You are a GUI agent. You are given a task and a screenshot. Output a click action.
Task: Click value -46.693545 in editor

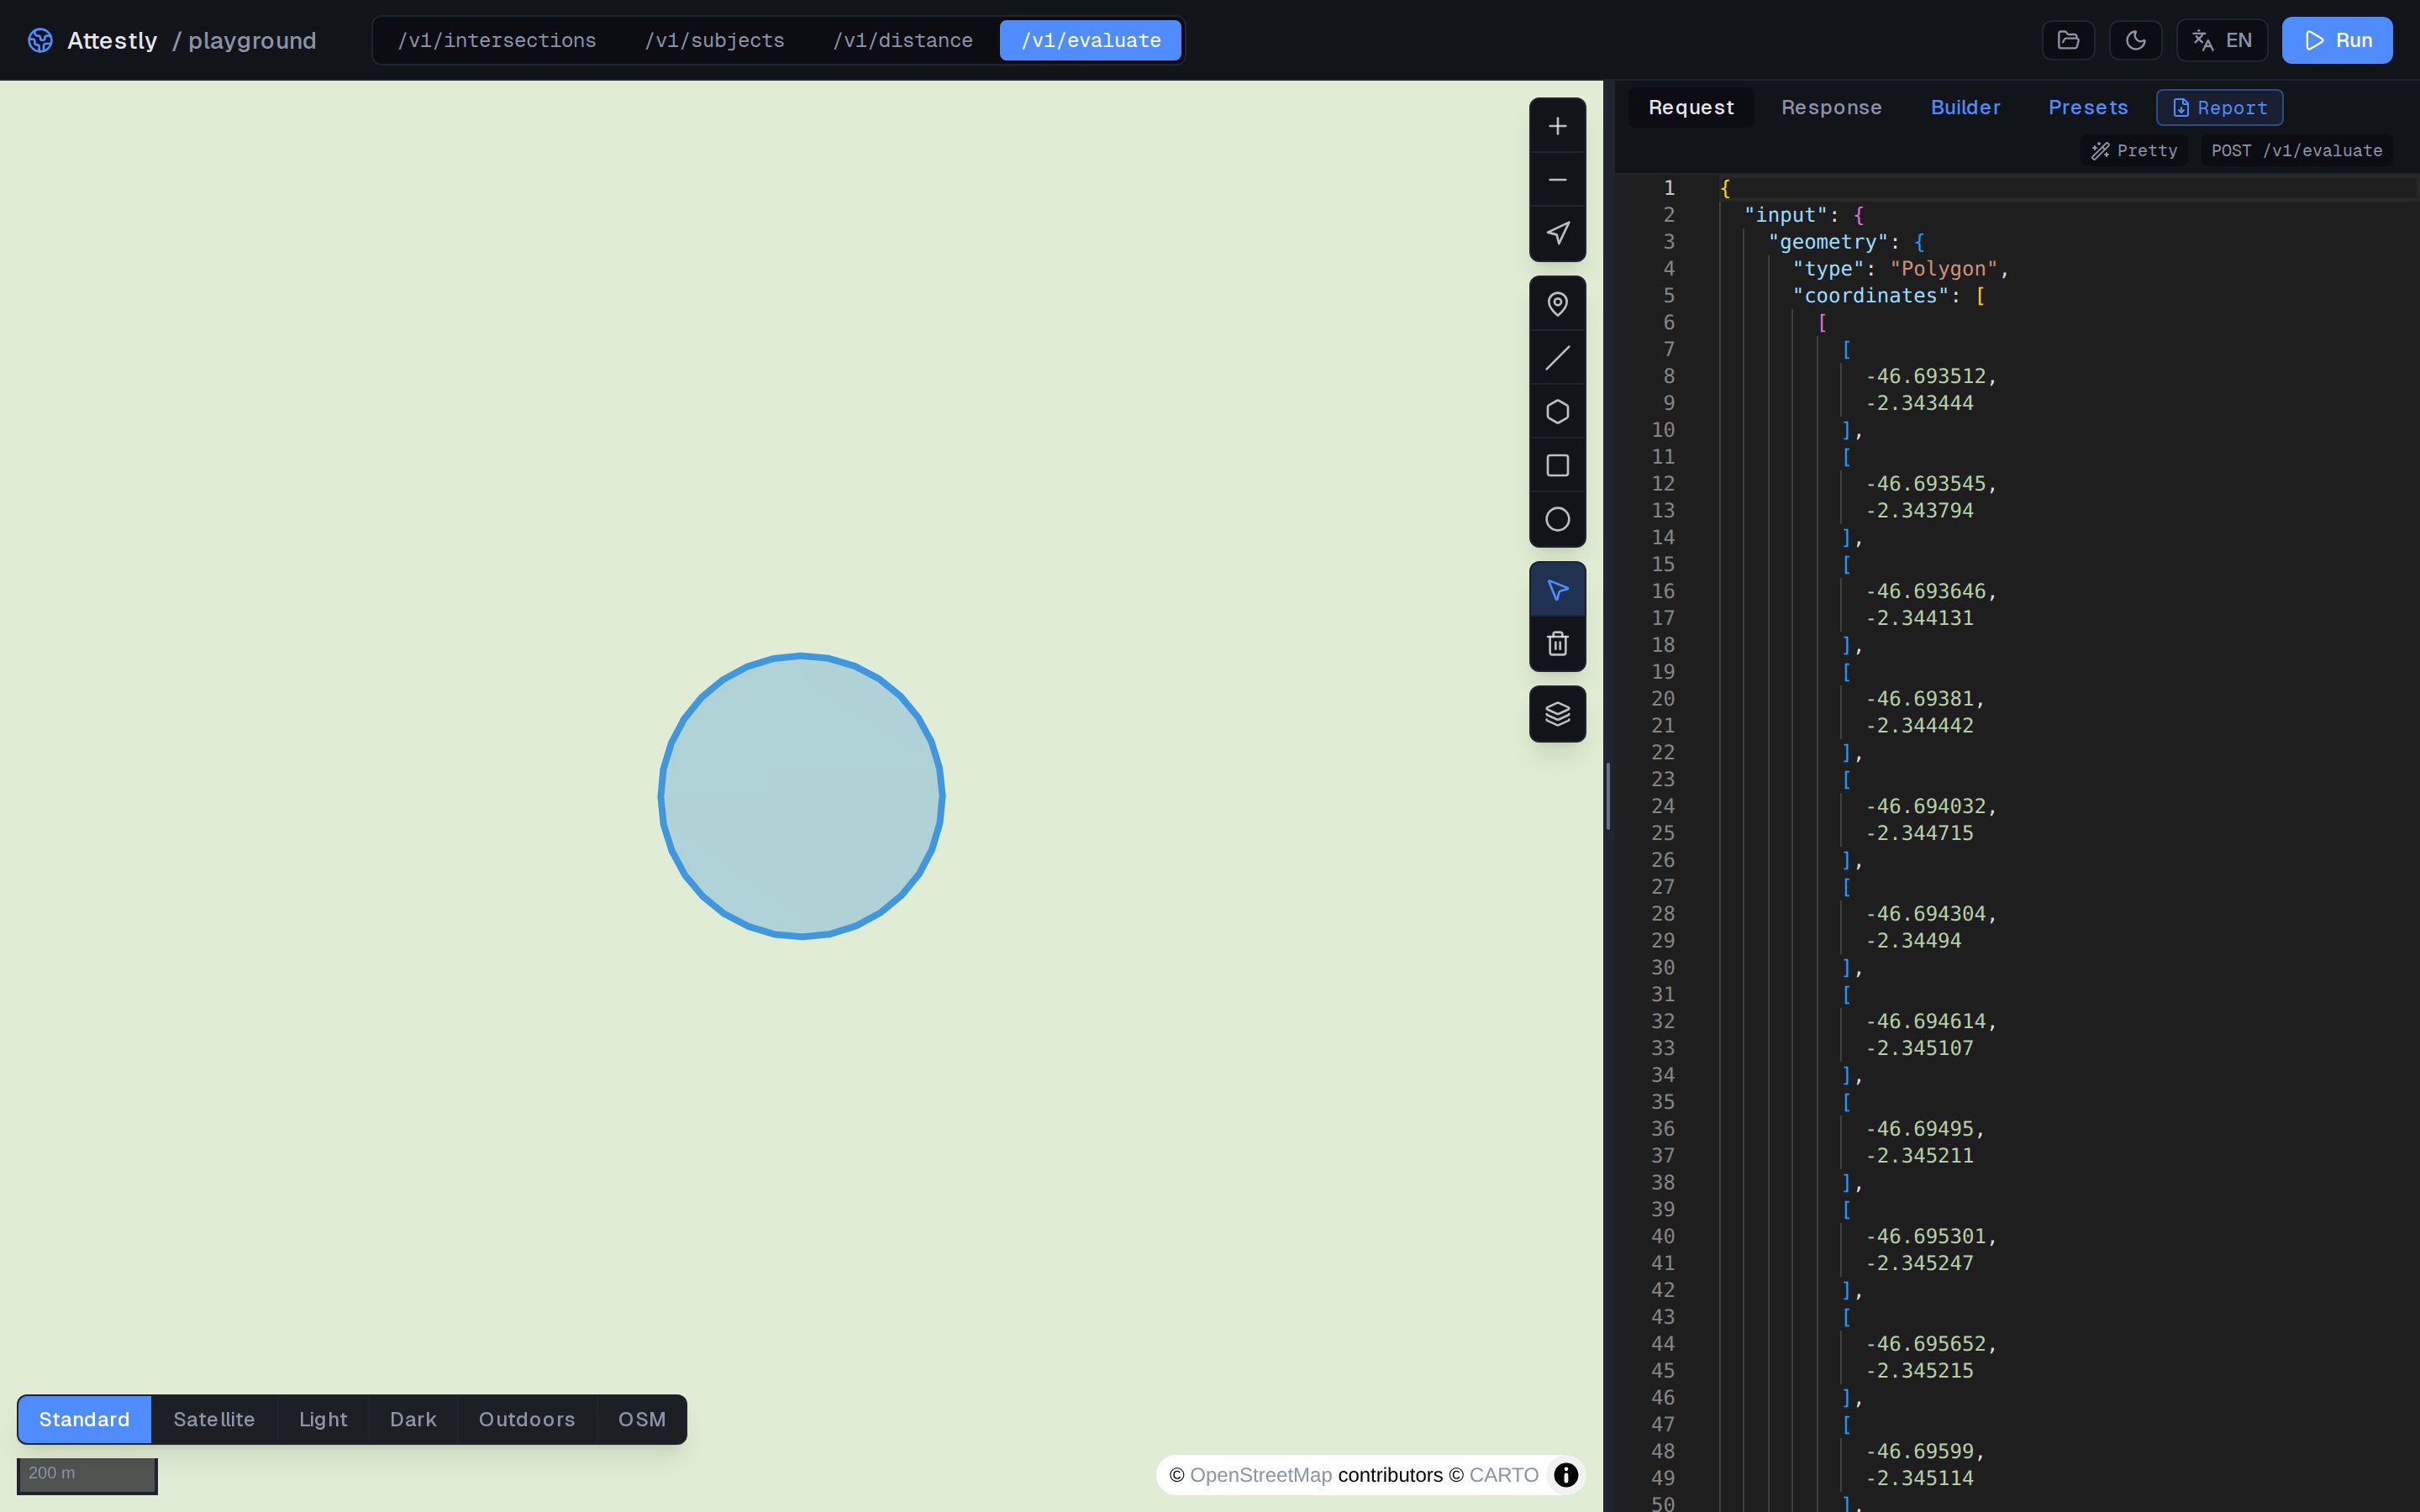(x=1925, y=484)
